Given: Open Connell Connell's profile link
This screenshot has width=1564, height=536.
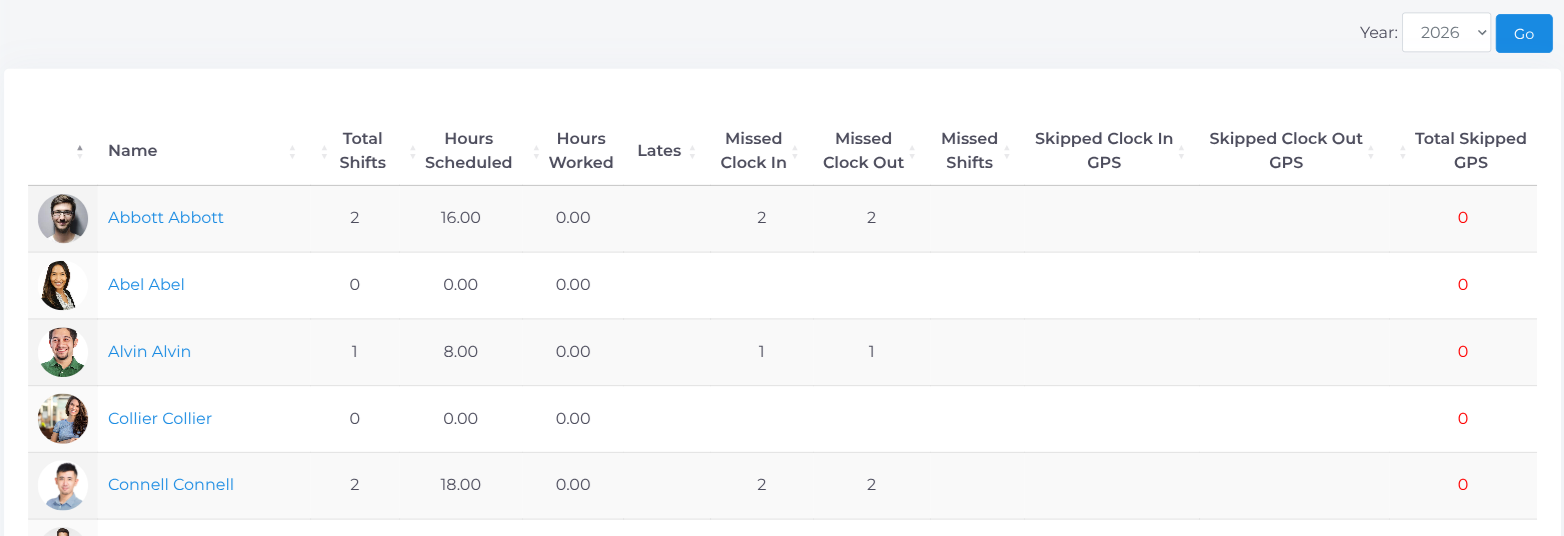Looking at the screenshot, I should point(171,484).
